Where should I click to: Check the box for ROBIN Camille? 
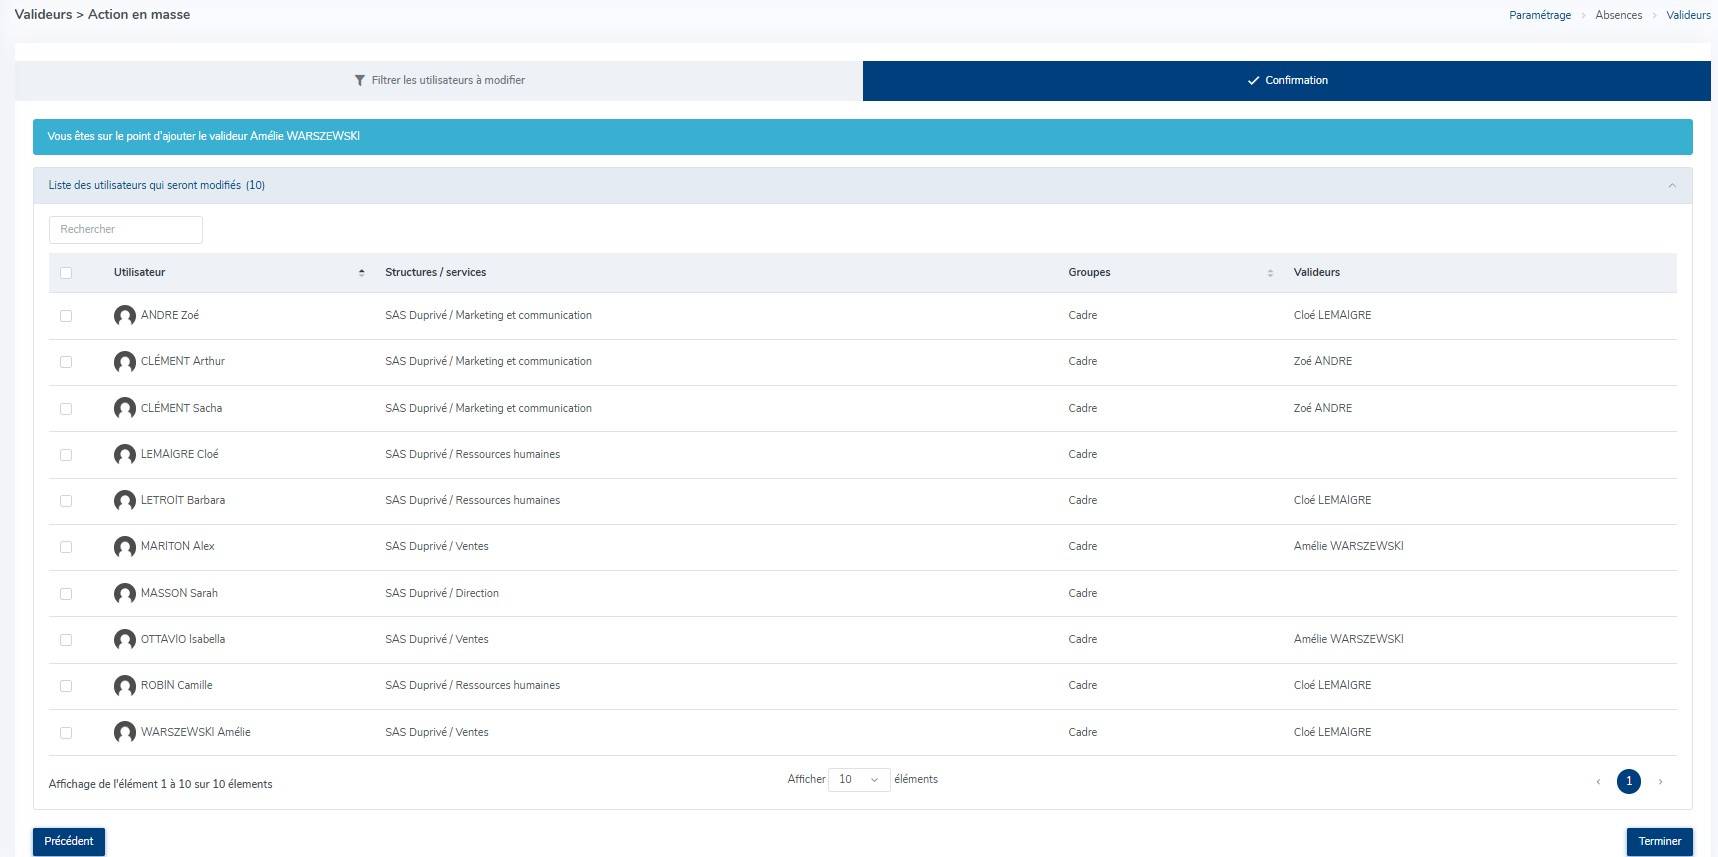[66, 686]
